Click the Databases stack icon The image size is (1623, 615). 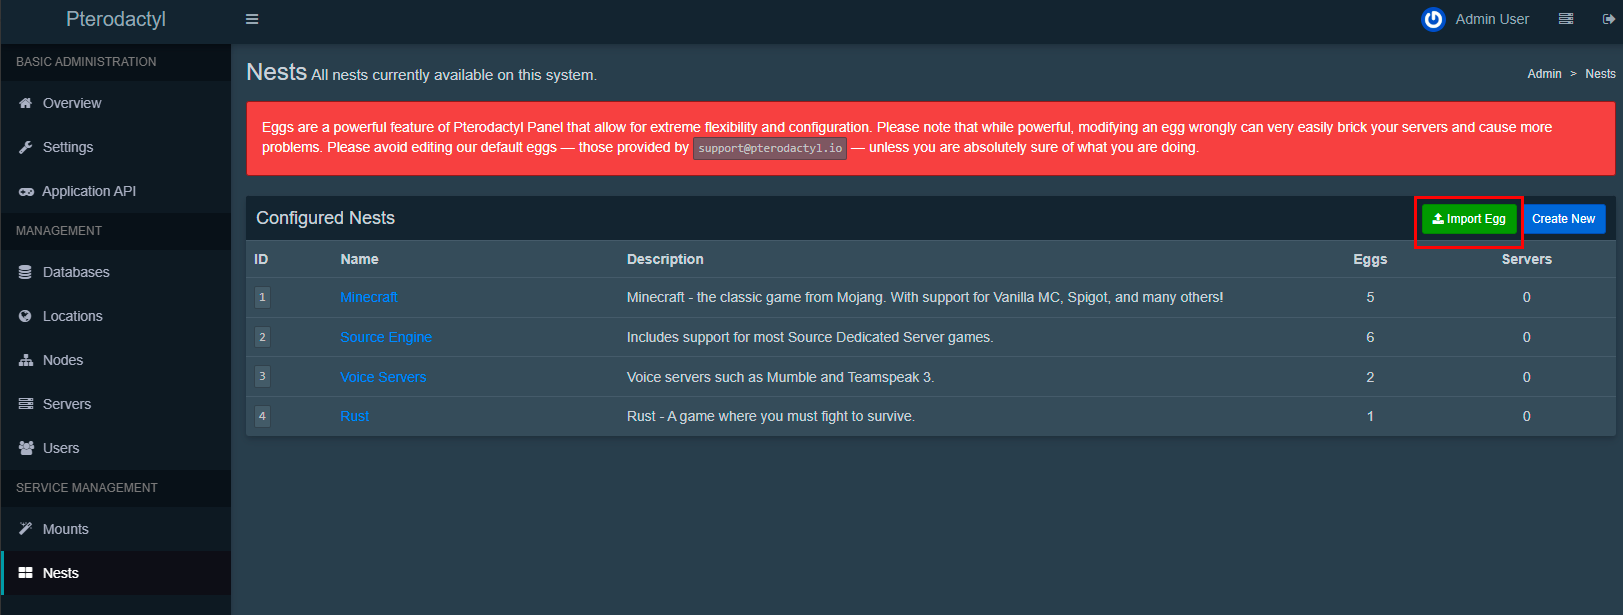coord(26,272)
